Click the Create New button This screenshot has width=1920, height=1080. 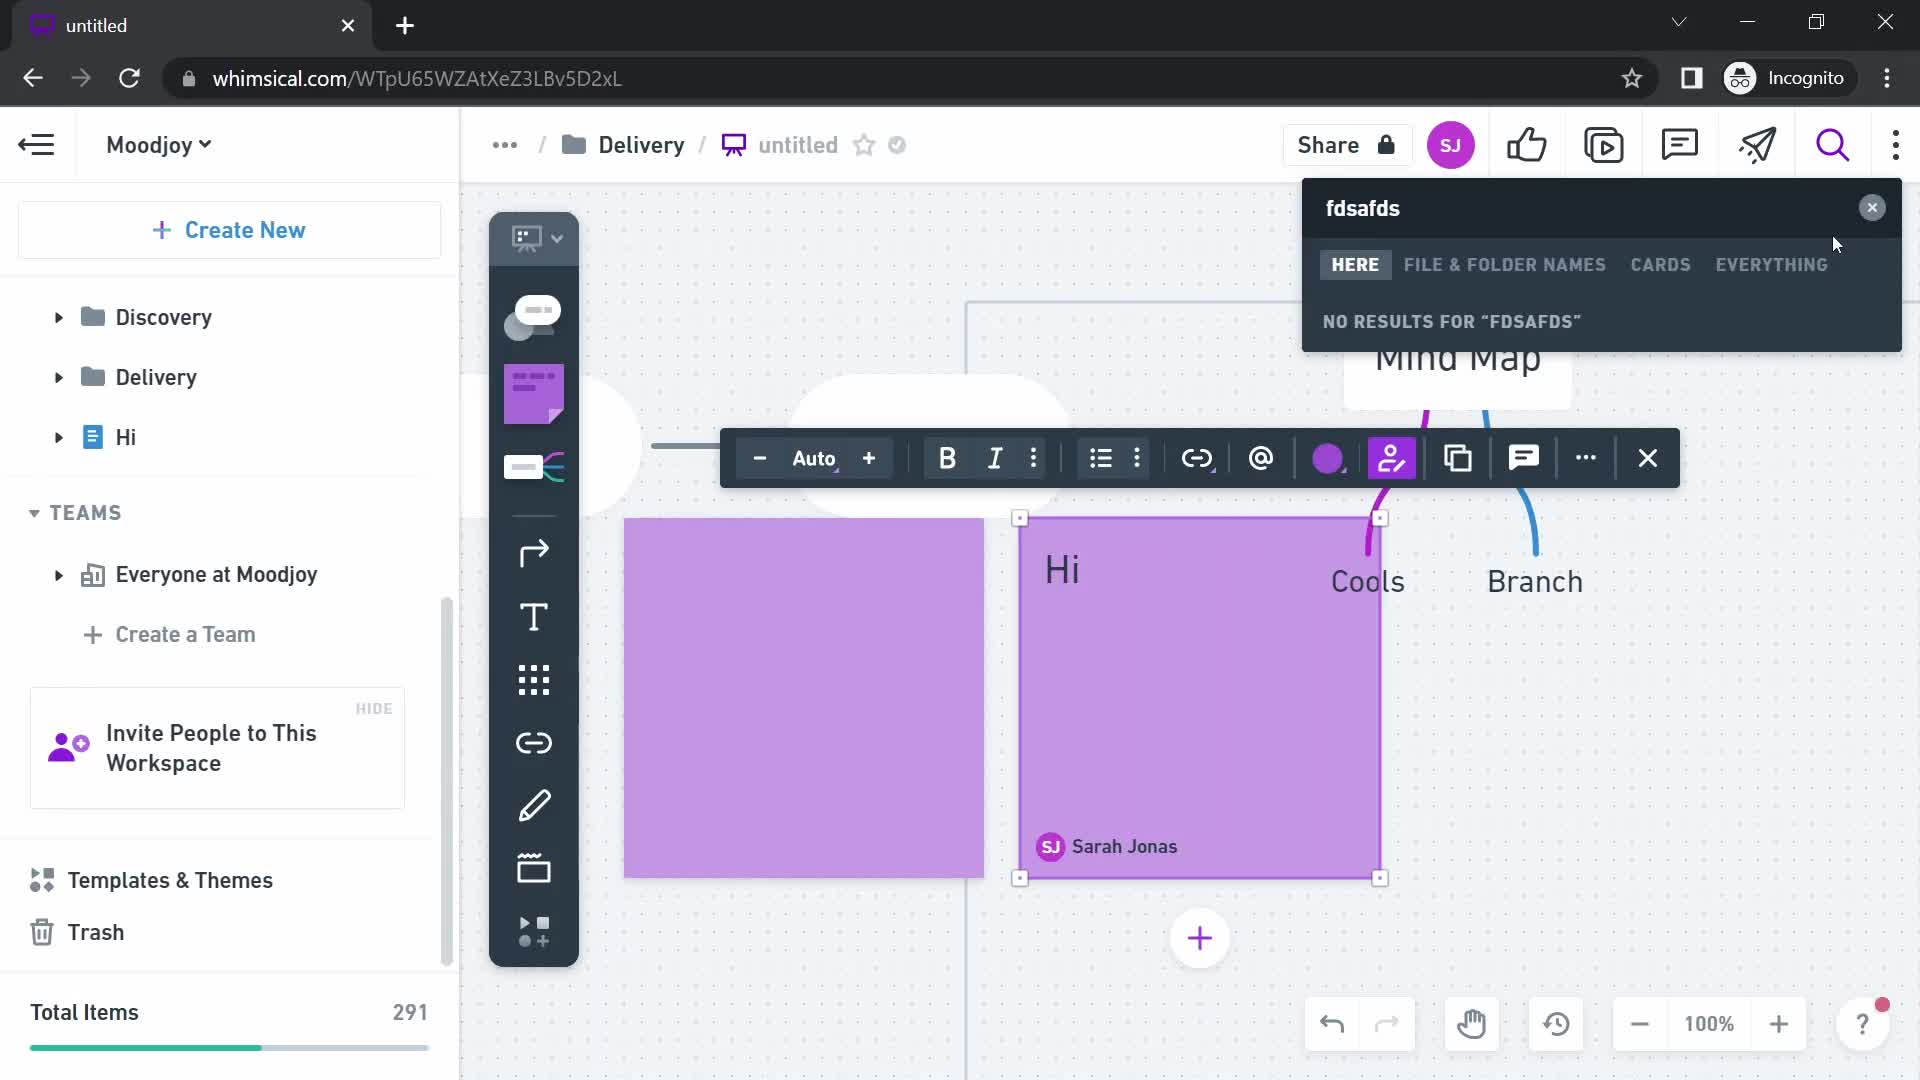pos(229,230)
